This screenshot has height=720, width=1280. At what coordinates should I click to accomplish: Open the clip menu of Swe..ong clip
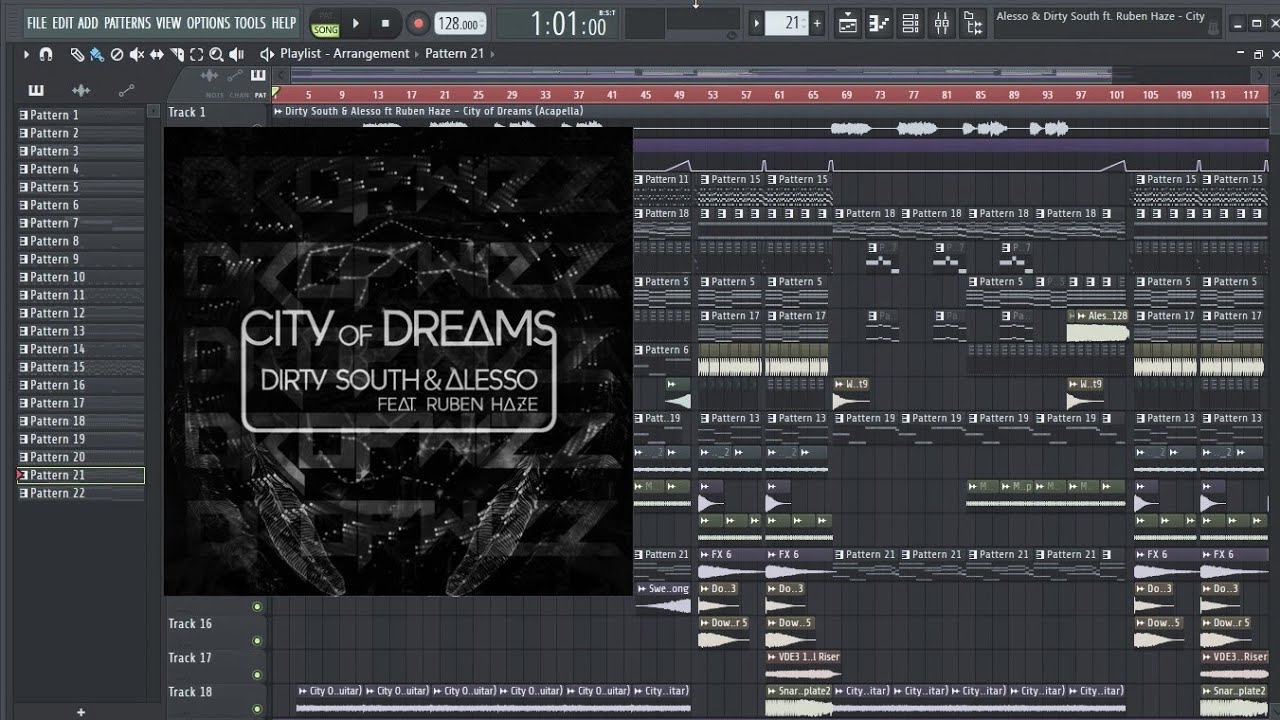click(x=640, y=589)
